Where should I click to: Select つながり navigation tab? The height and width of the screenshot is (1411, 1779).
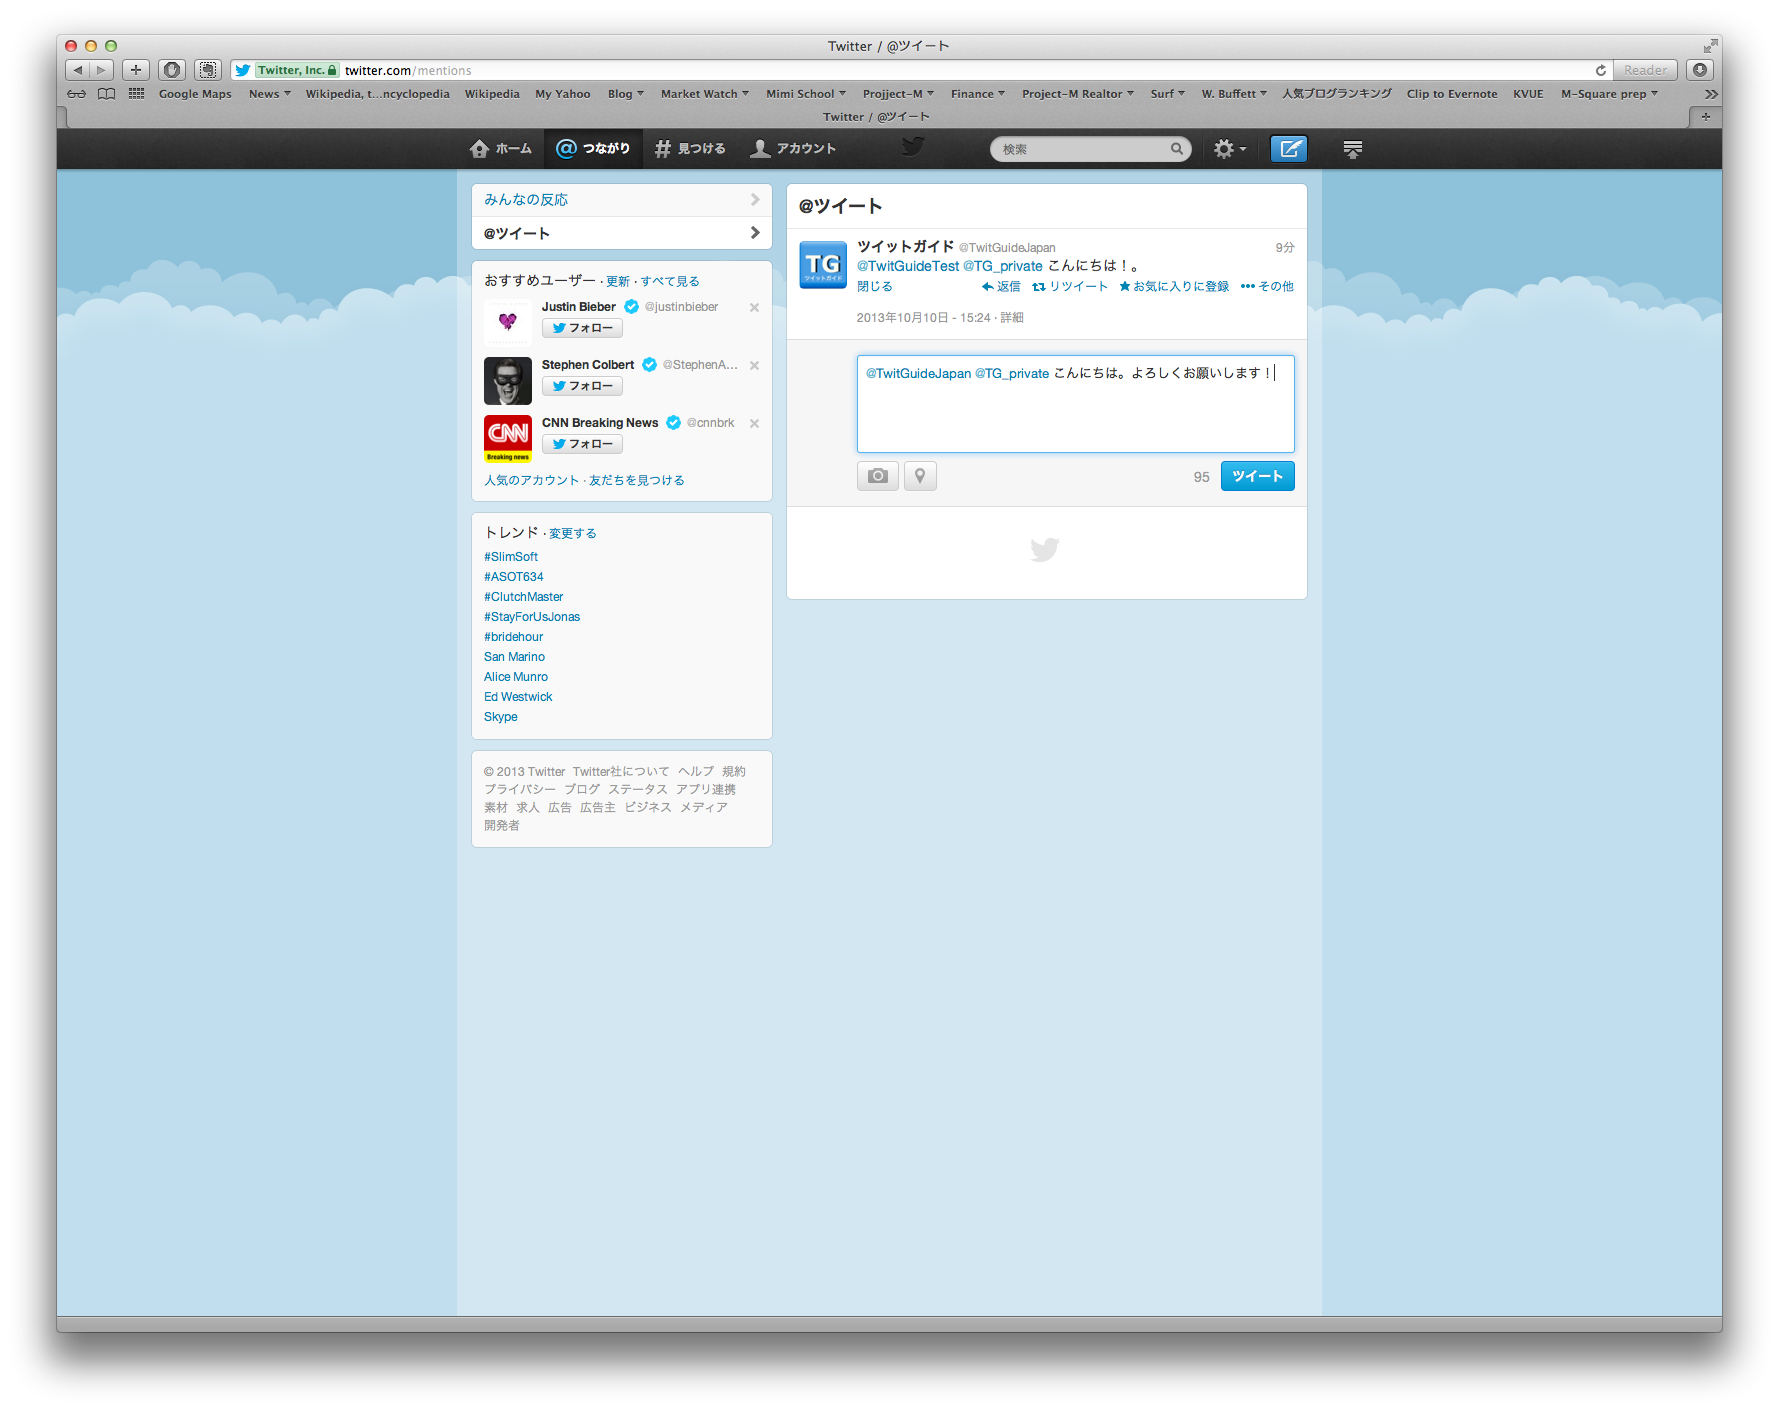point(593,148)
